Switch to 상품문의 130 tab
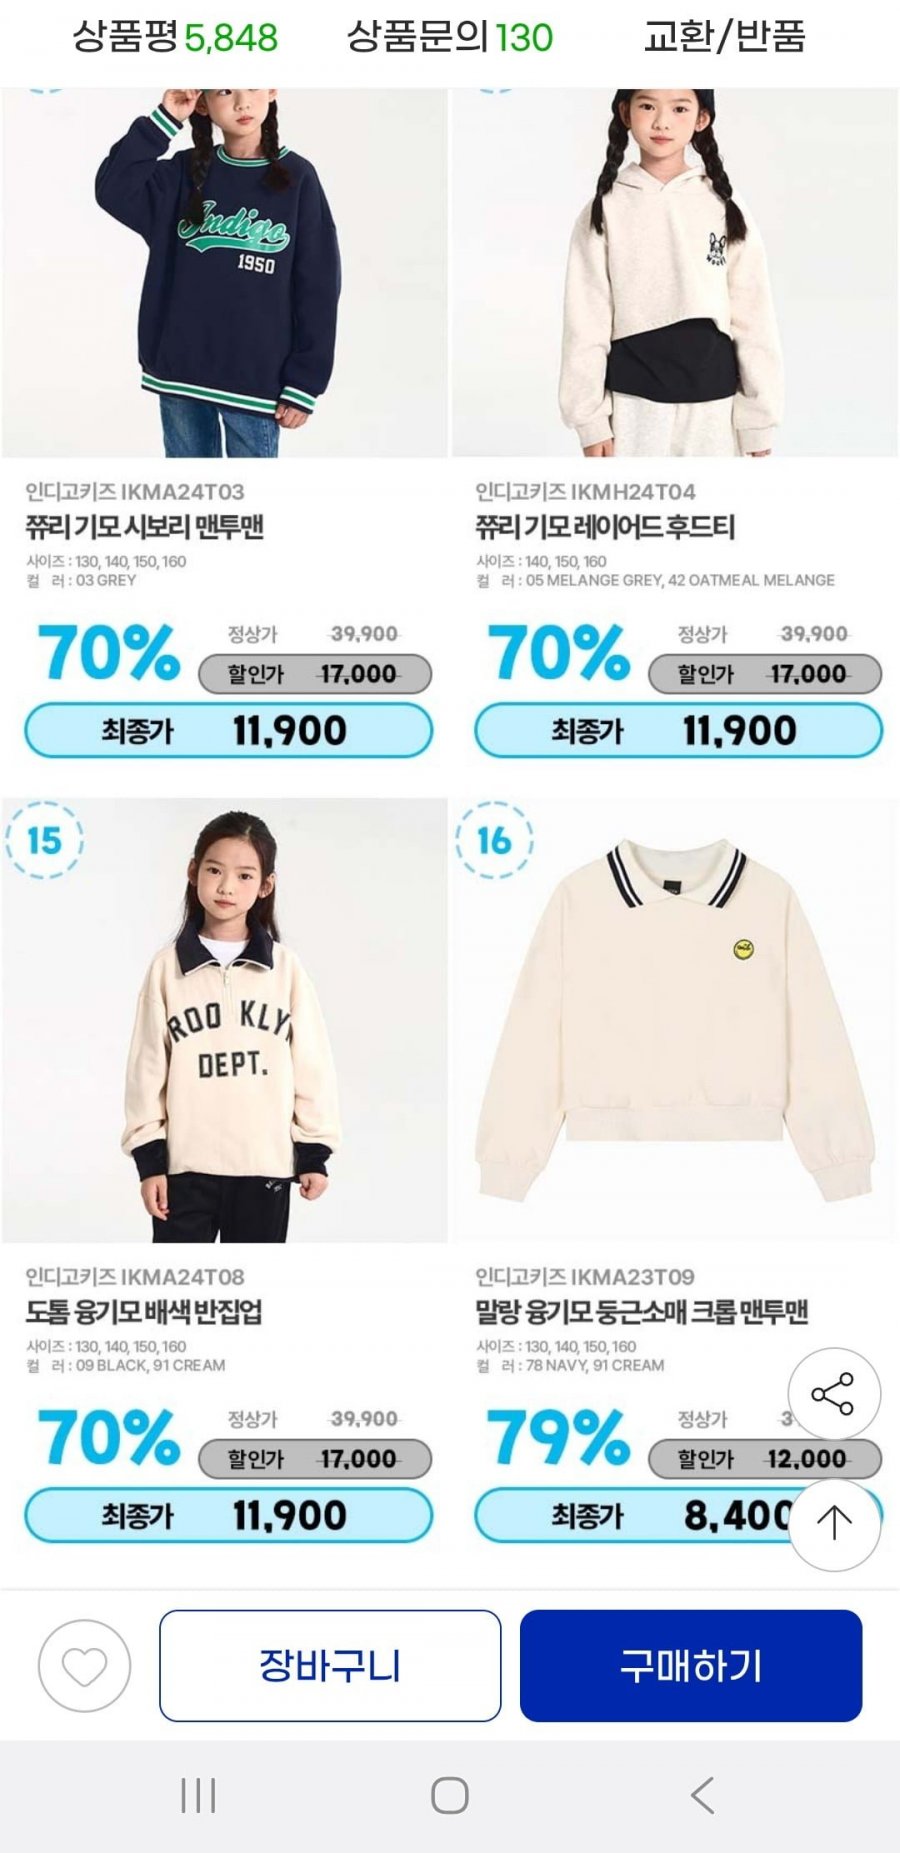Image resolution: width=900 pixels, height=1853 pixels. click(x=450, y=37)
